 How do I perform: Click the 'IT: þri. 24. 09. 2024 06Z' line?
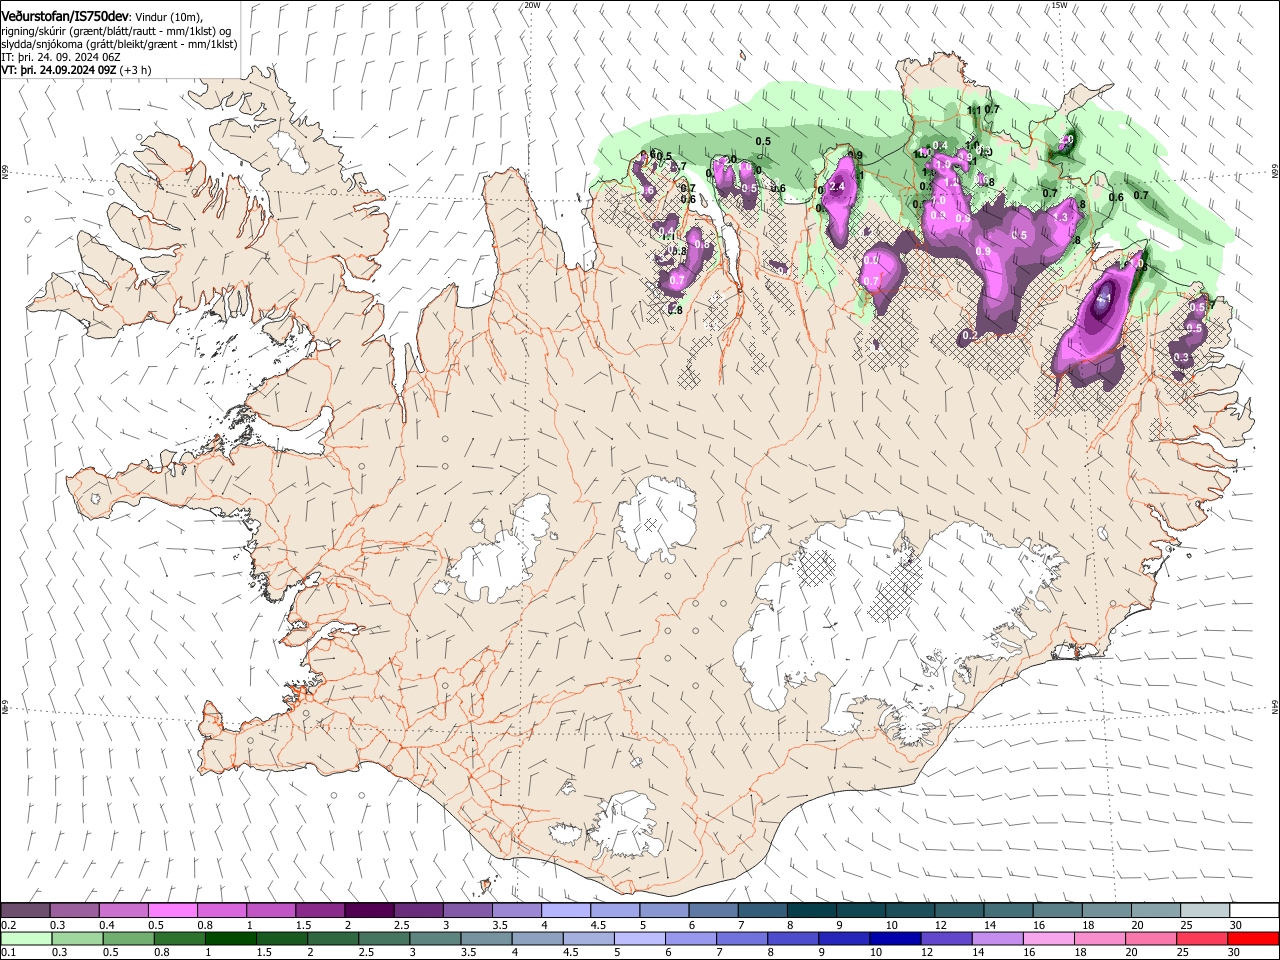coord(61,57)
